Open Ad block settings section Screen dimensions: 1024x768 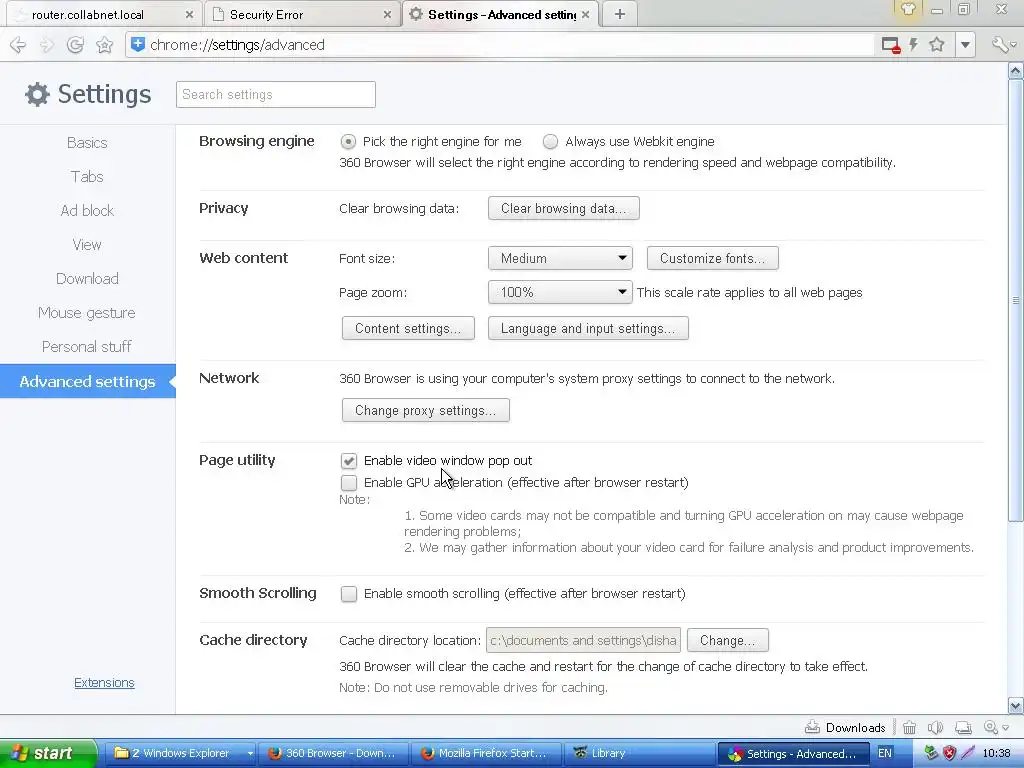point(87,211)
